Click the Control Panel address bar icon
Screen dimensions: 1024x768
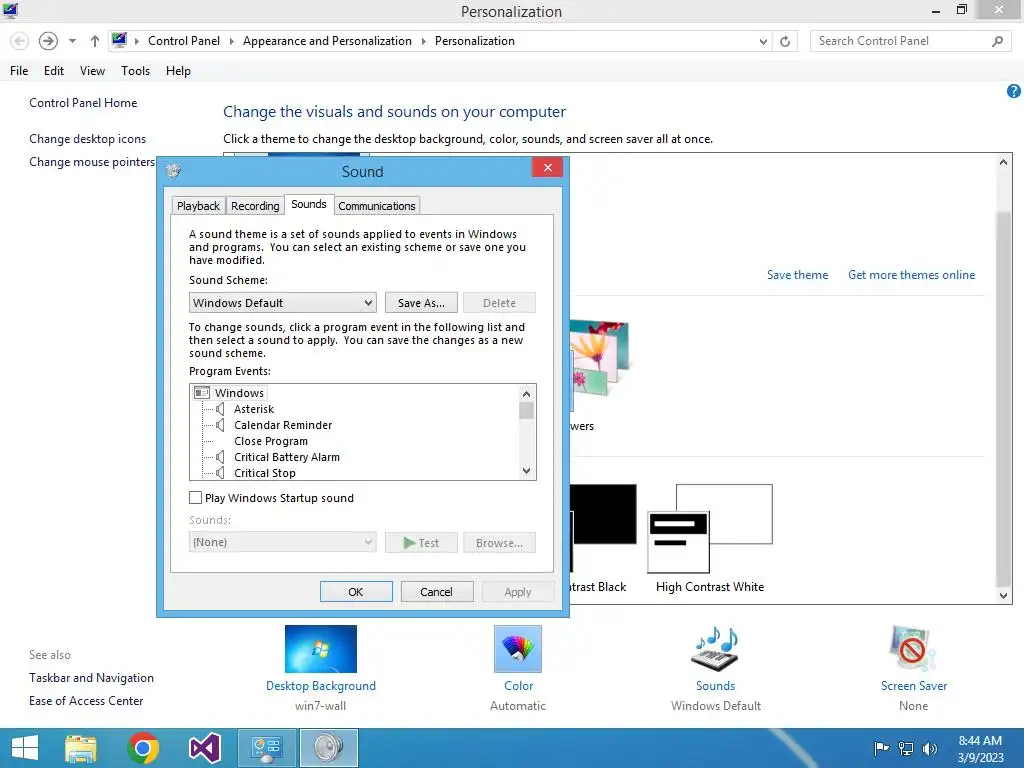tap(119, 40)
